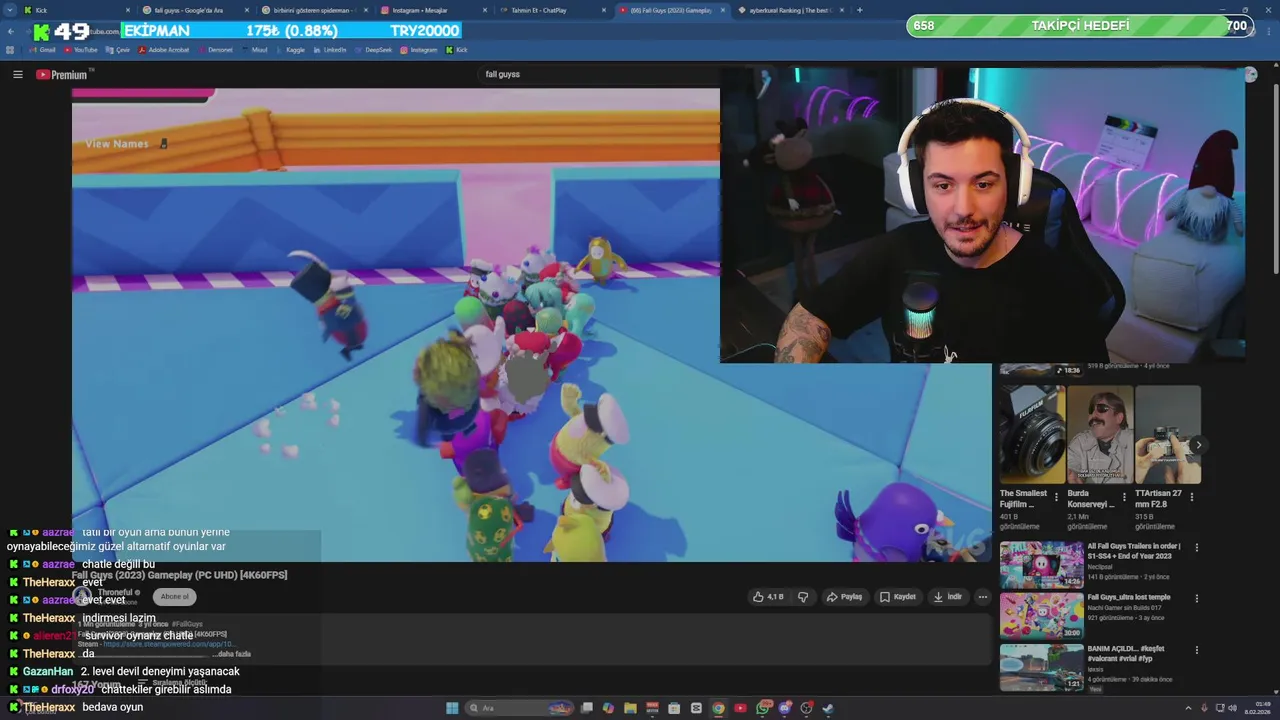The height and width of the screenshot is (720, 1280).
Task: Open WhatsApp from the taskbar
Action: coord(762,708)
